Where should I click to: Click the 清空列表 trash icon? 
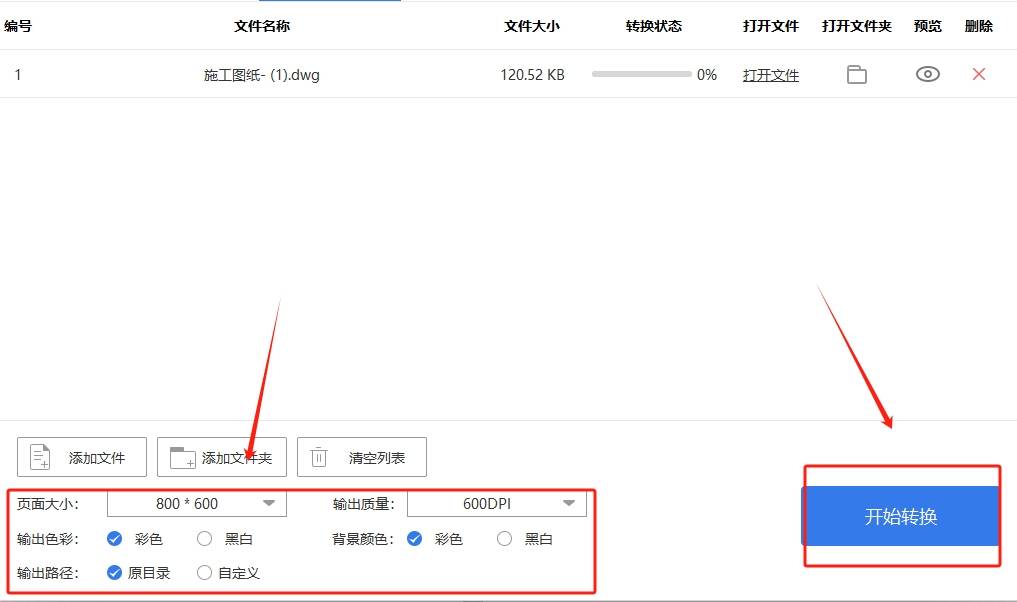coord(319,457)
